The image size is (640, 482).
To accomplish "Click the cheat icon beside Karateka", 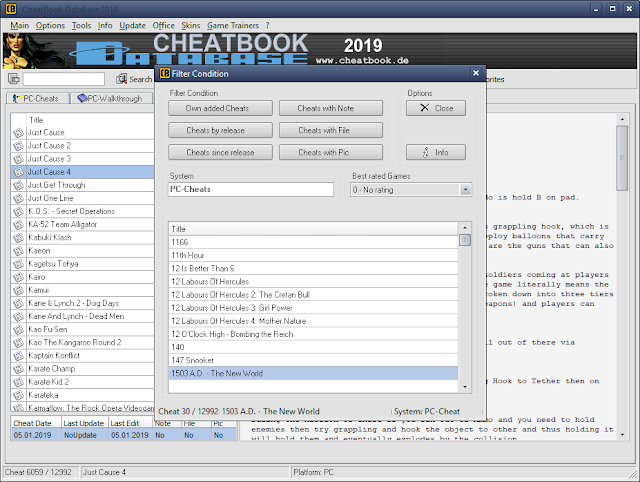I will [x=18, y=395].
